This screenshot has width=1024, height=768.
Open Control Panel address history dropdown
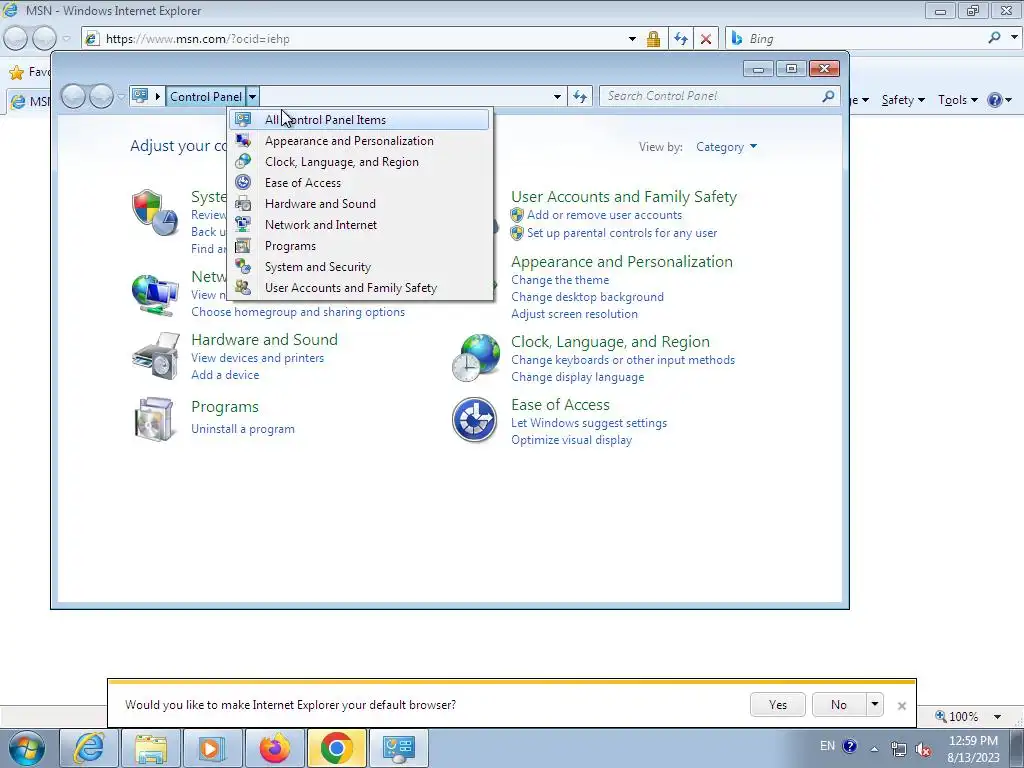(x=557, y=97)
